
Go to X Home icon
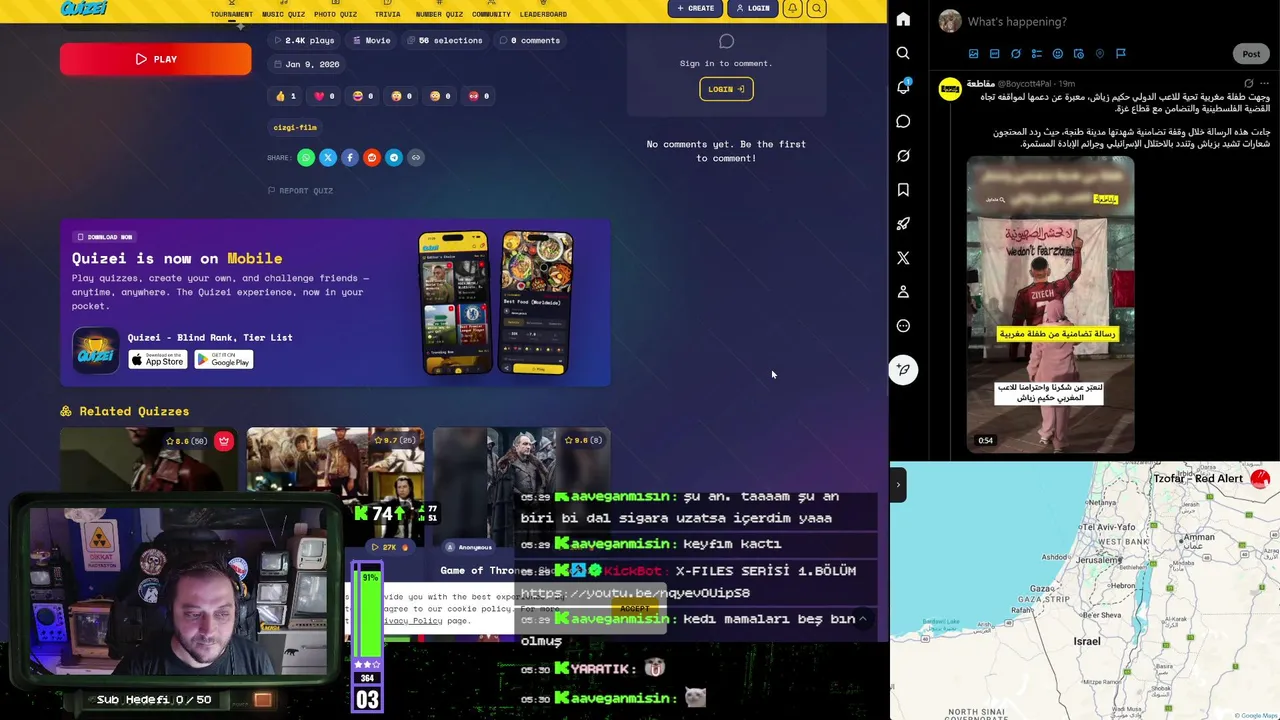coord(903,19)
